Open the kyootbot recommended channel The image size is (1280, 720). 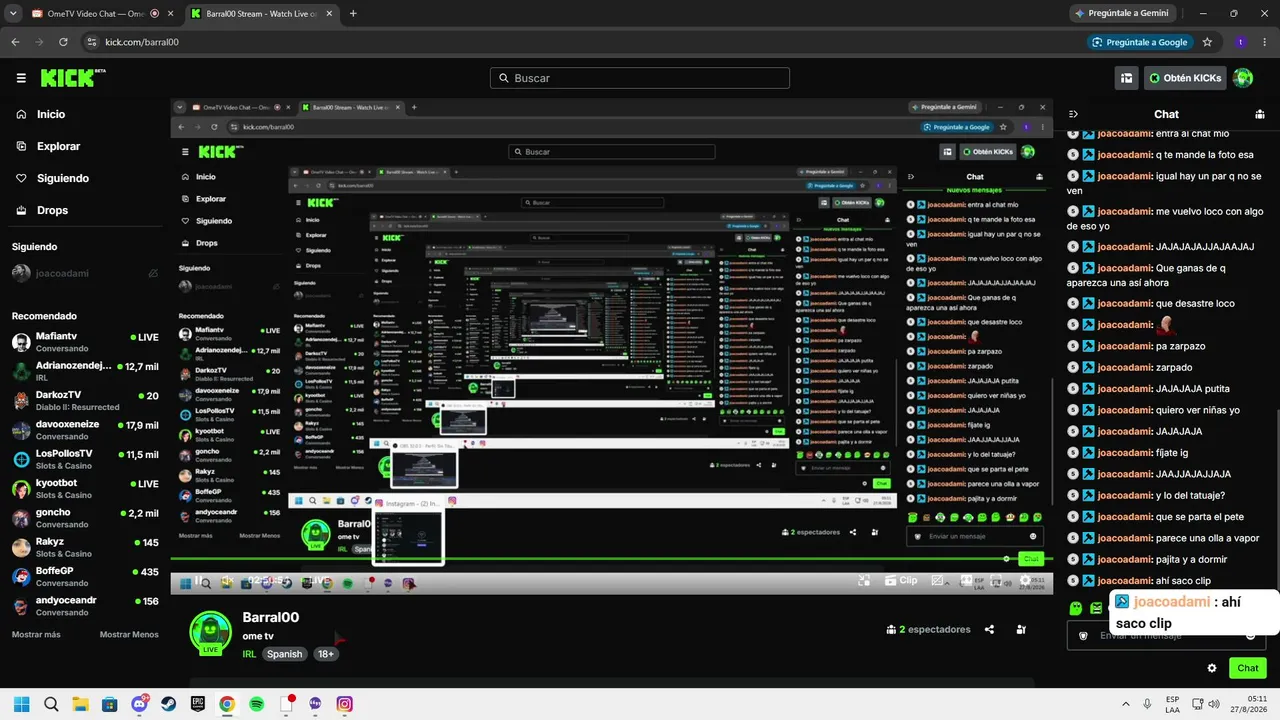(85, 488)
